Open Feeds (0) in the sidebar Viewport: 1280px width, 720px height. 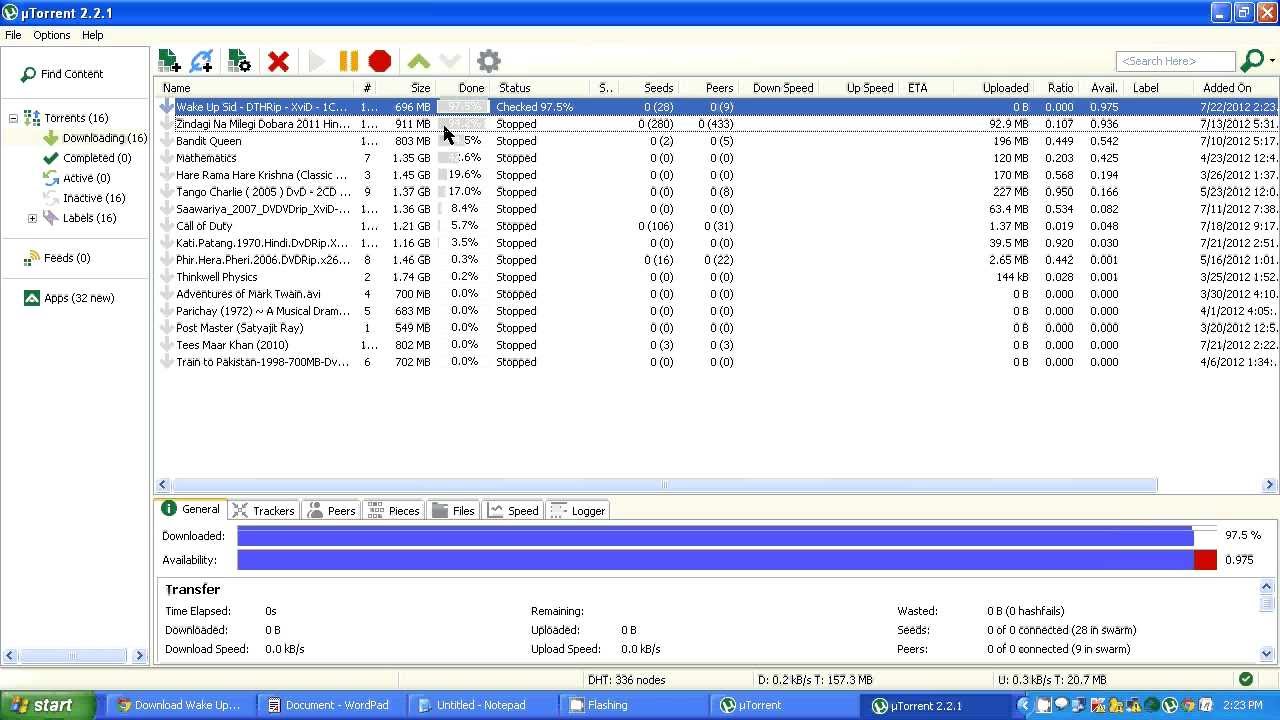[57, 258]
